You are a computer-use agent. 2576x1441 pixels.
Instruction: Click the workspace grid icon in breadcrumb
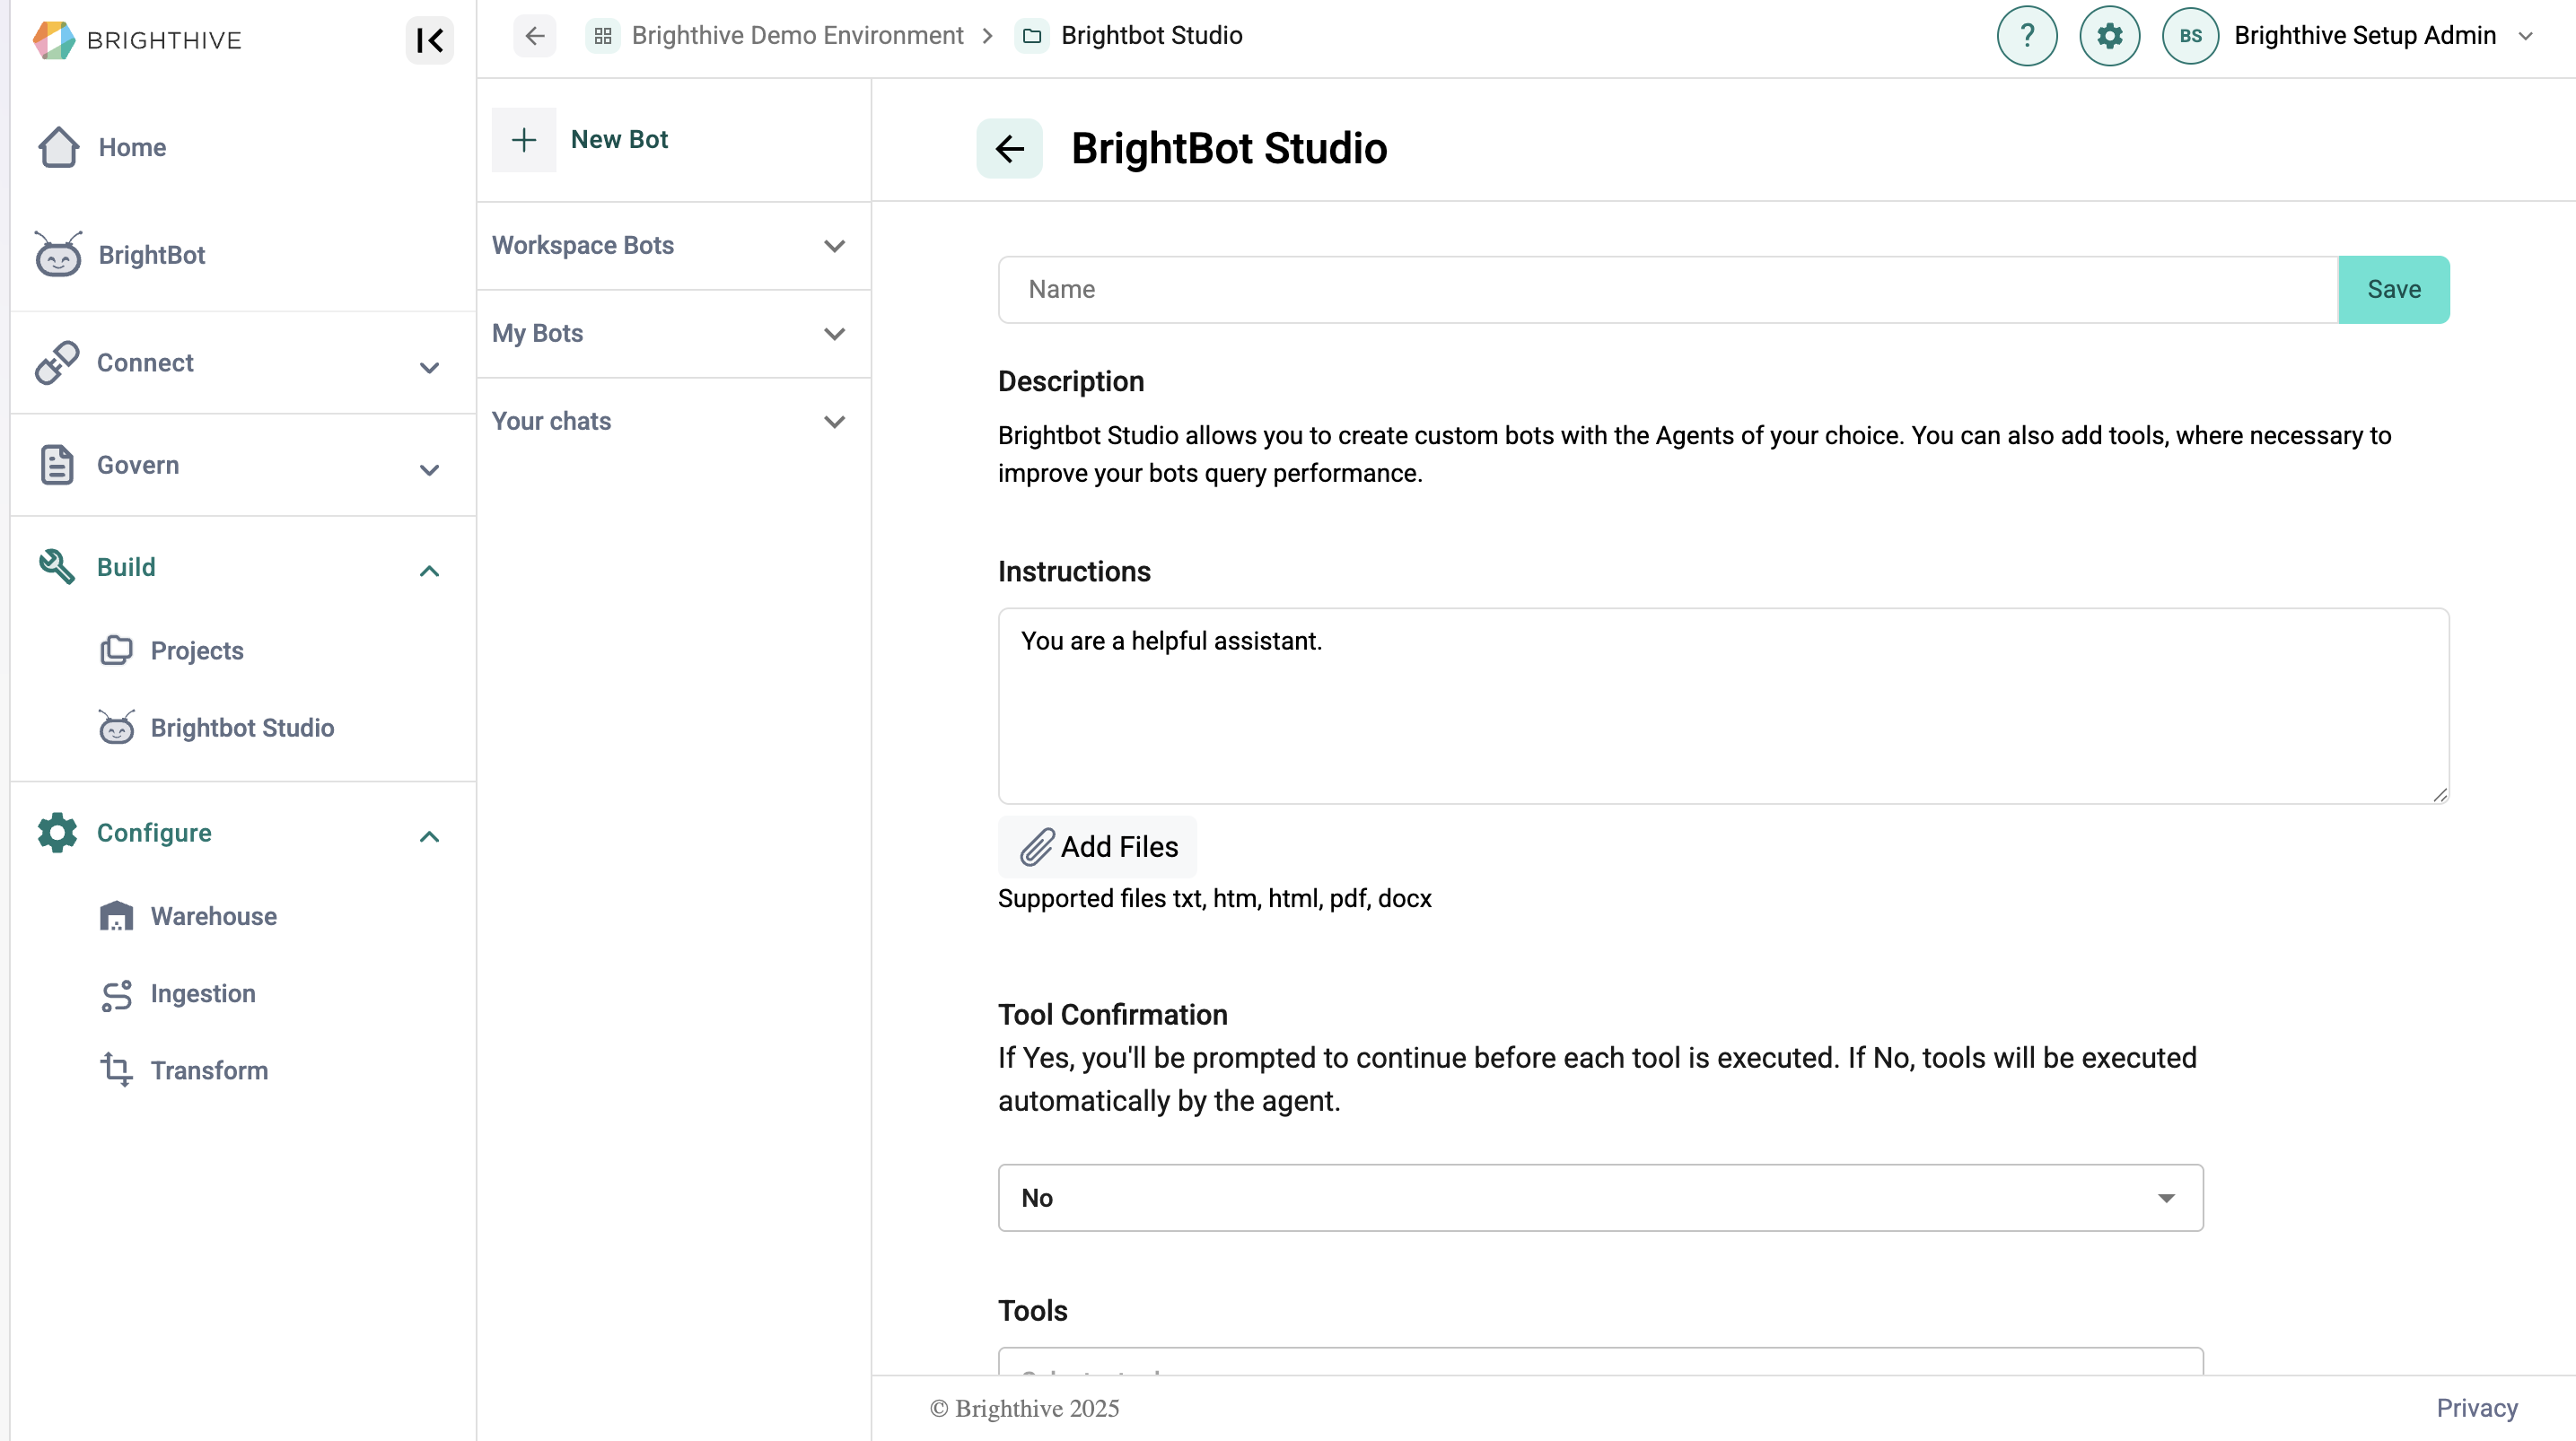click(603, 36)
